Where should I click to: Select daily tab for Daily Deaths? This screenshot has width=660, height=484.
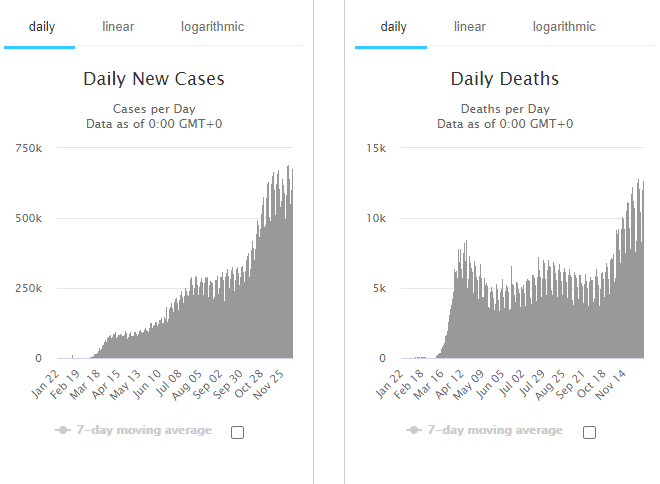393,27
